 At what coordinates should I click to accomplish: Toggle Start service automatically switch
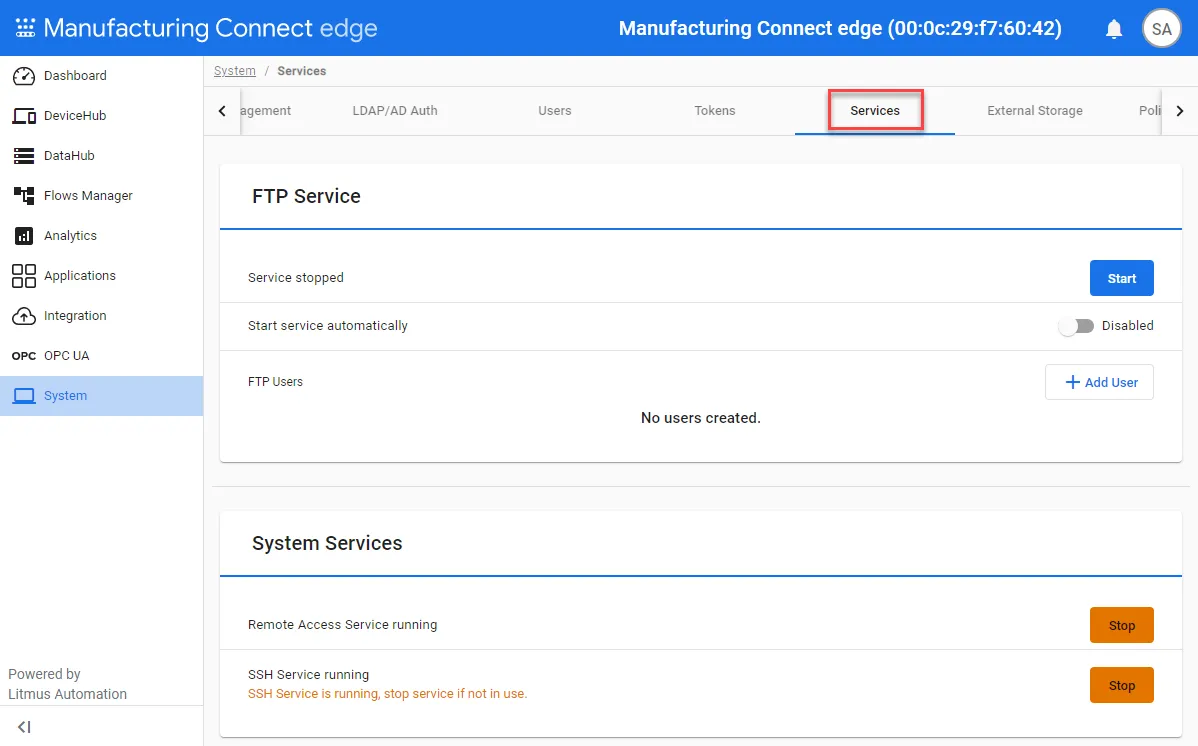pos(1076,326)
